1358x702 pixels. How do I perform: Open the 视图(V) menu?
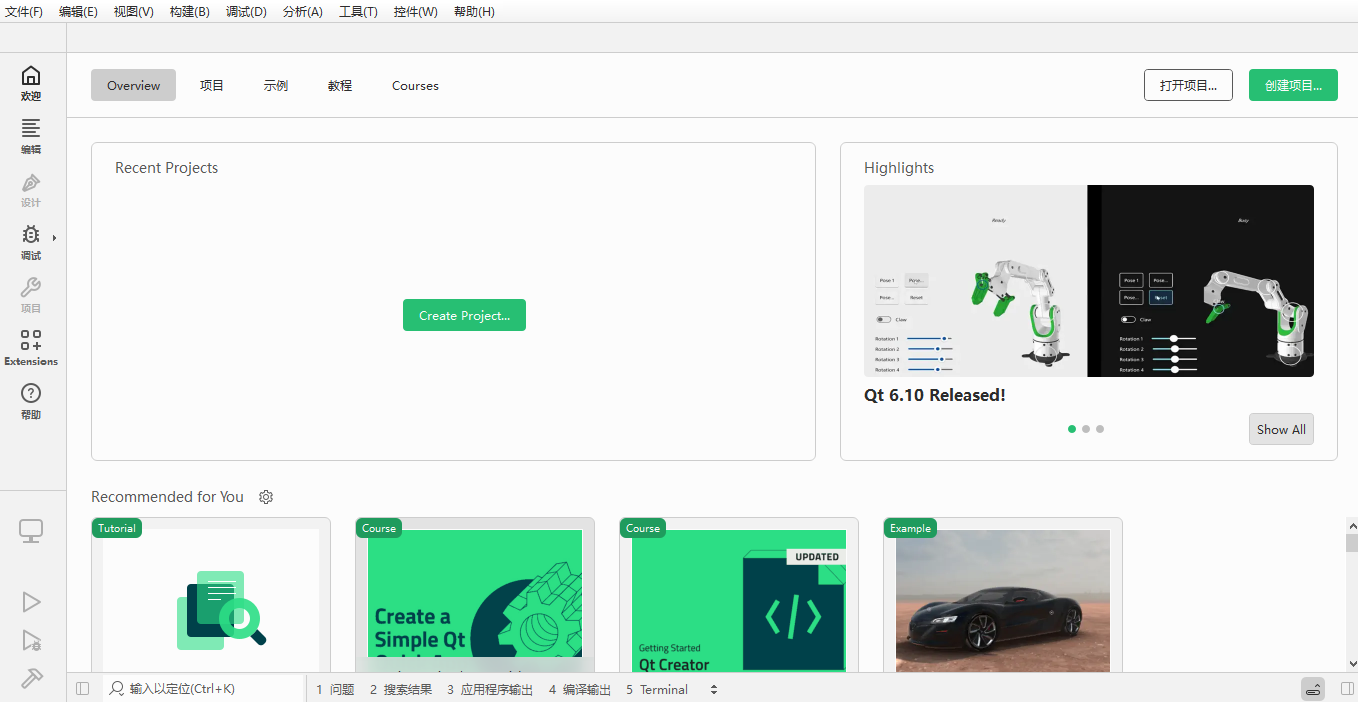click(134, 11)
